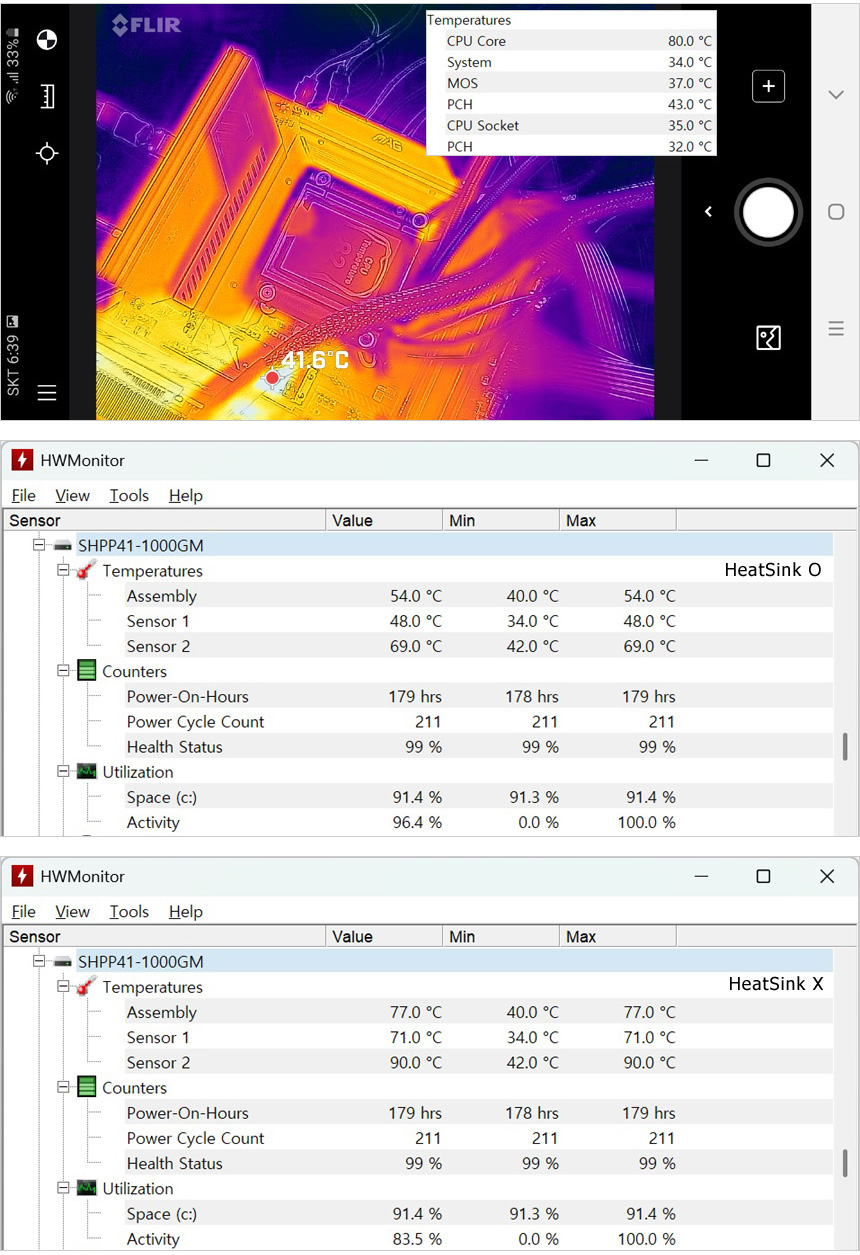Click Value column header in the upper HWMonitor
The image size is (860, 1255).
tap(353, 520)
